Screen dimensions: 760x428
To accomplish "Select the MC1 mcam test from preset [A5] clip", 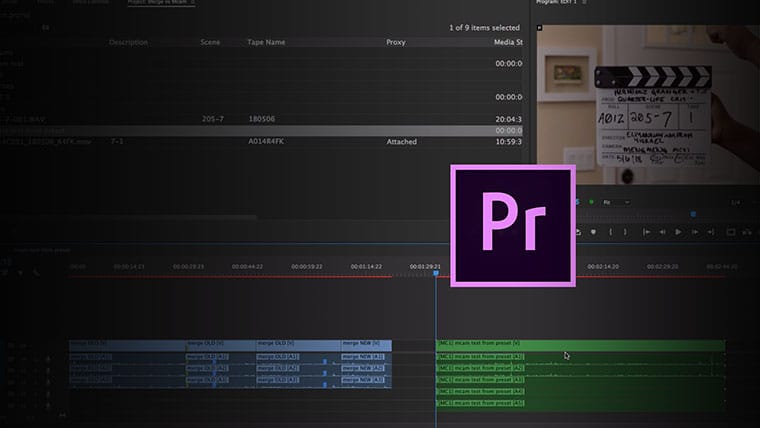I will click(x=581, y=403).
